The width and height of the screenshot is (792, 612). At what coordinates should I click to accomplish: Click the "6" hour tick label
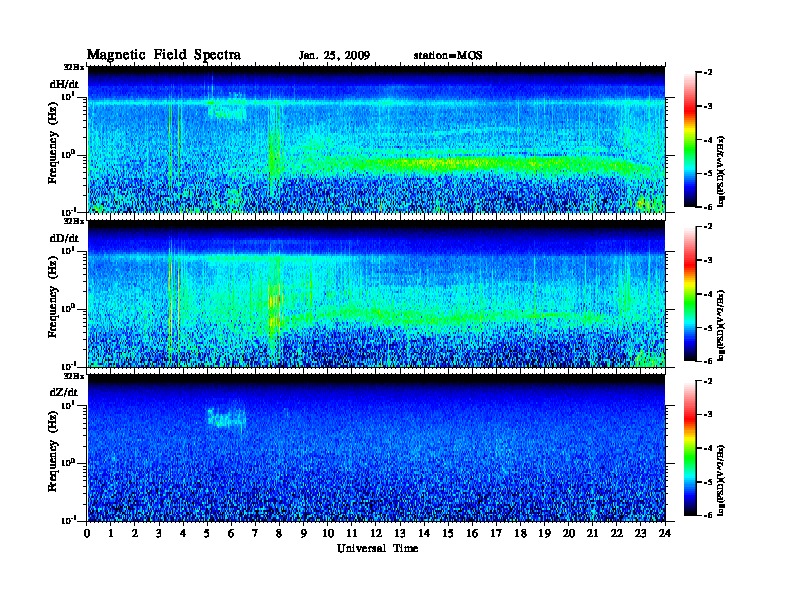232,534
